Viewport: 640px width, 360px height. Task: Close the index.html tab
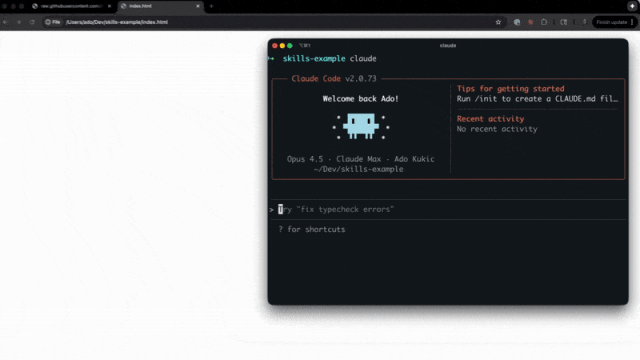click(x=198, y=6)
